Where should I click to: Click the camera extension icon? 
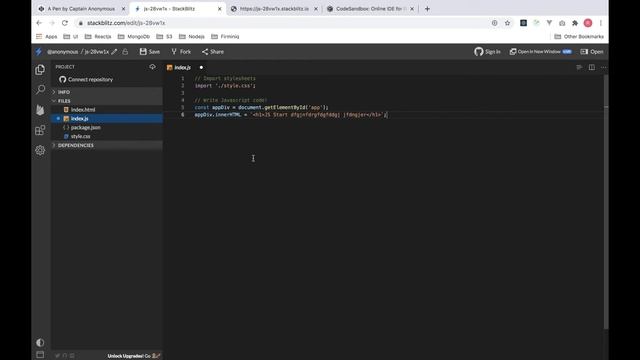pyautogui.click(x=562, y=23)
